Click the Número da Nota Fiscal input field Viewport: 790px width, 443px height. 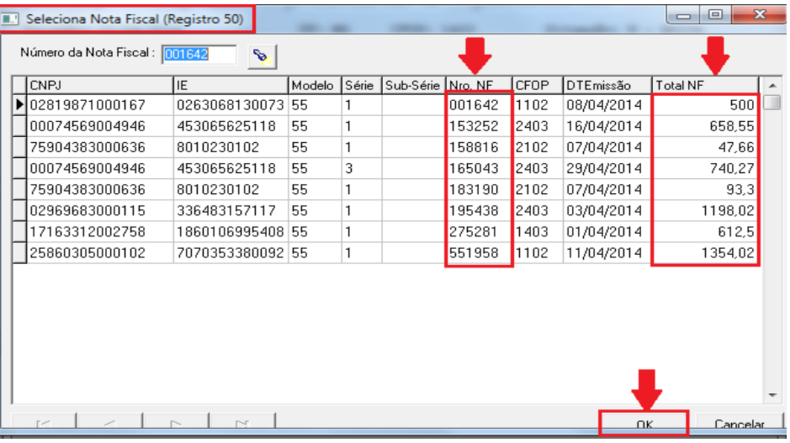tap(199, 54)
